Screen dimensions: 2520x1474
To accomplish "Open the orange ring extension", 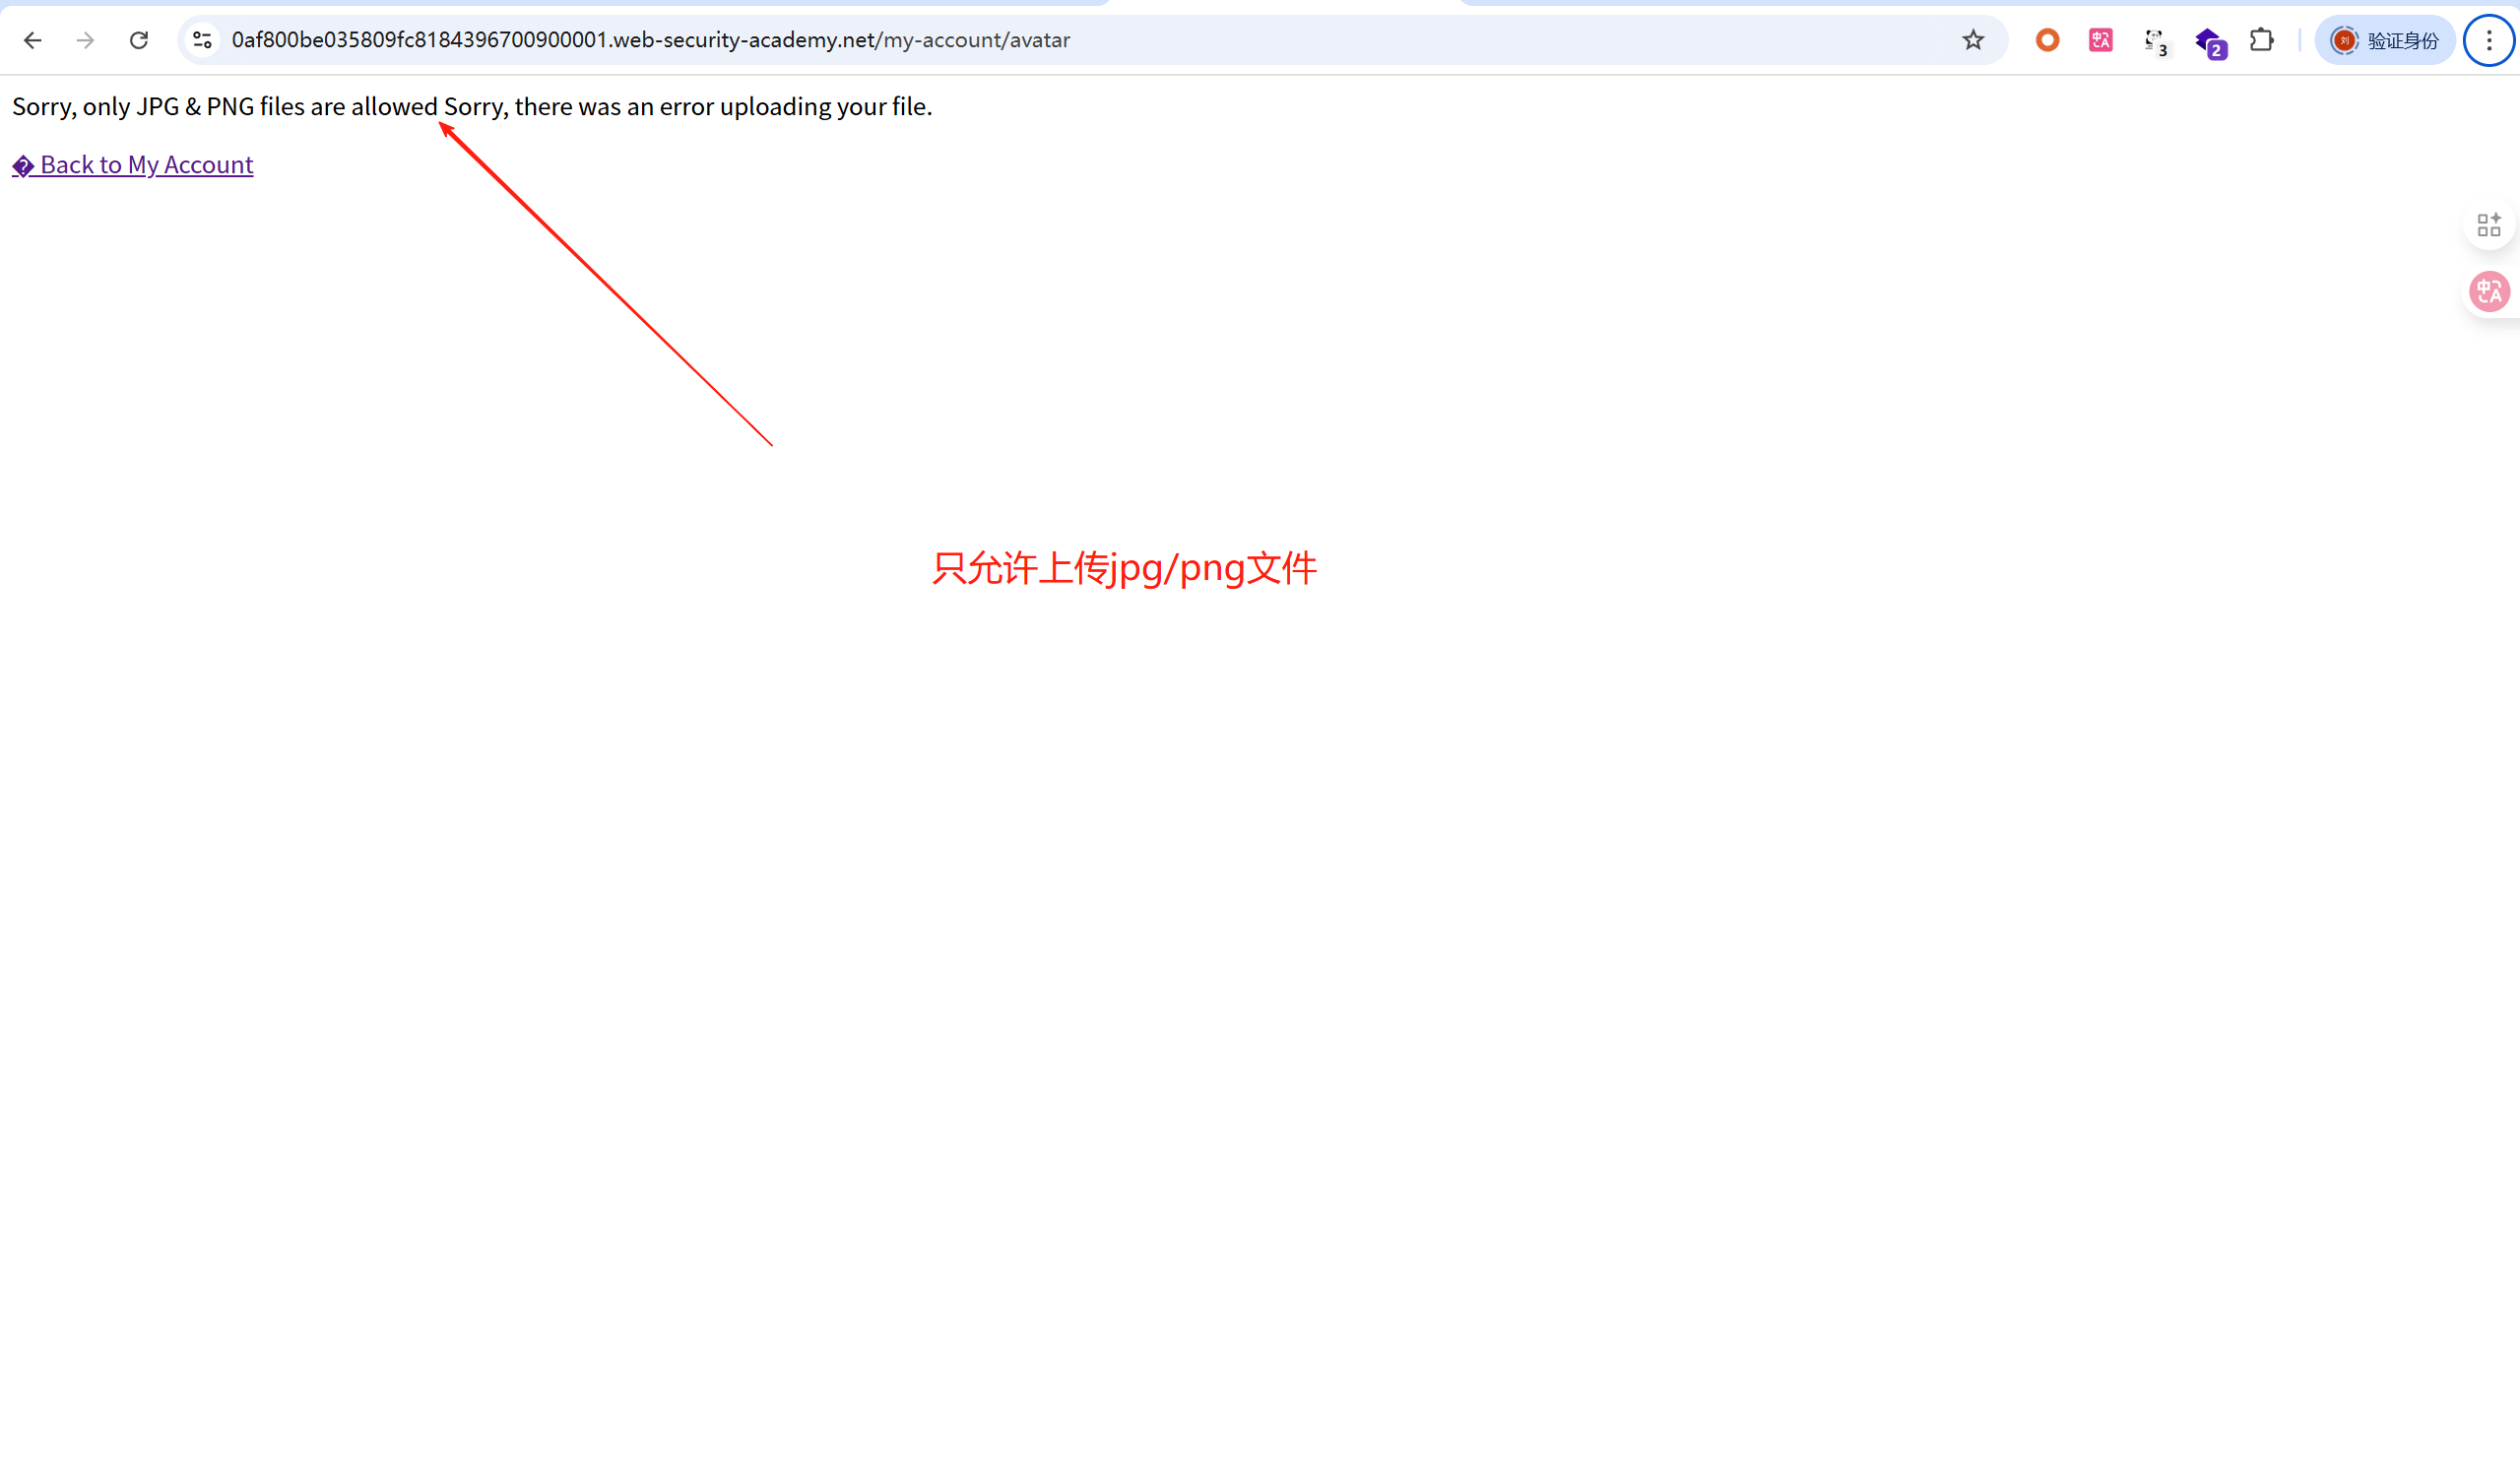I will [2047, 40].
